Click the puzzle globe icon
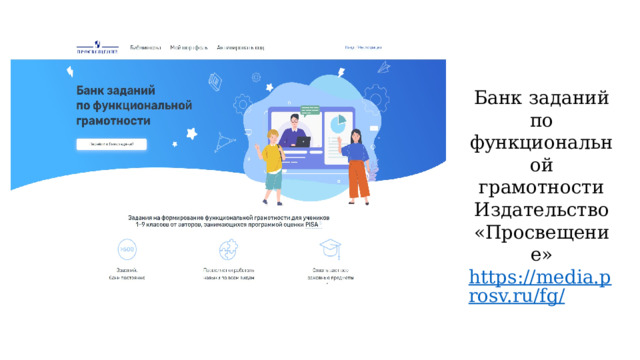Viewport: 640px width, 360px height. (x=228, y=249)
